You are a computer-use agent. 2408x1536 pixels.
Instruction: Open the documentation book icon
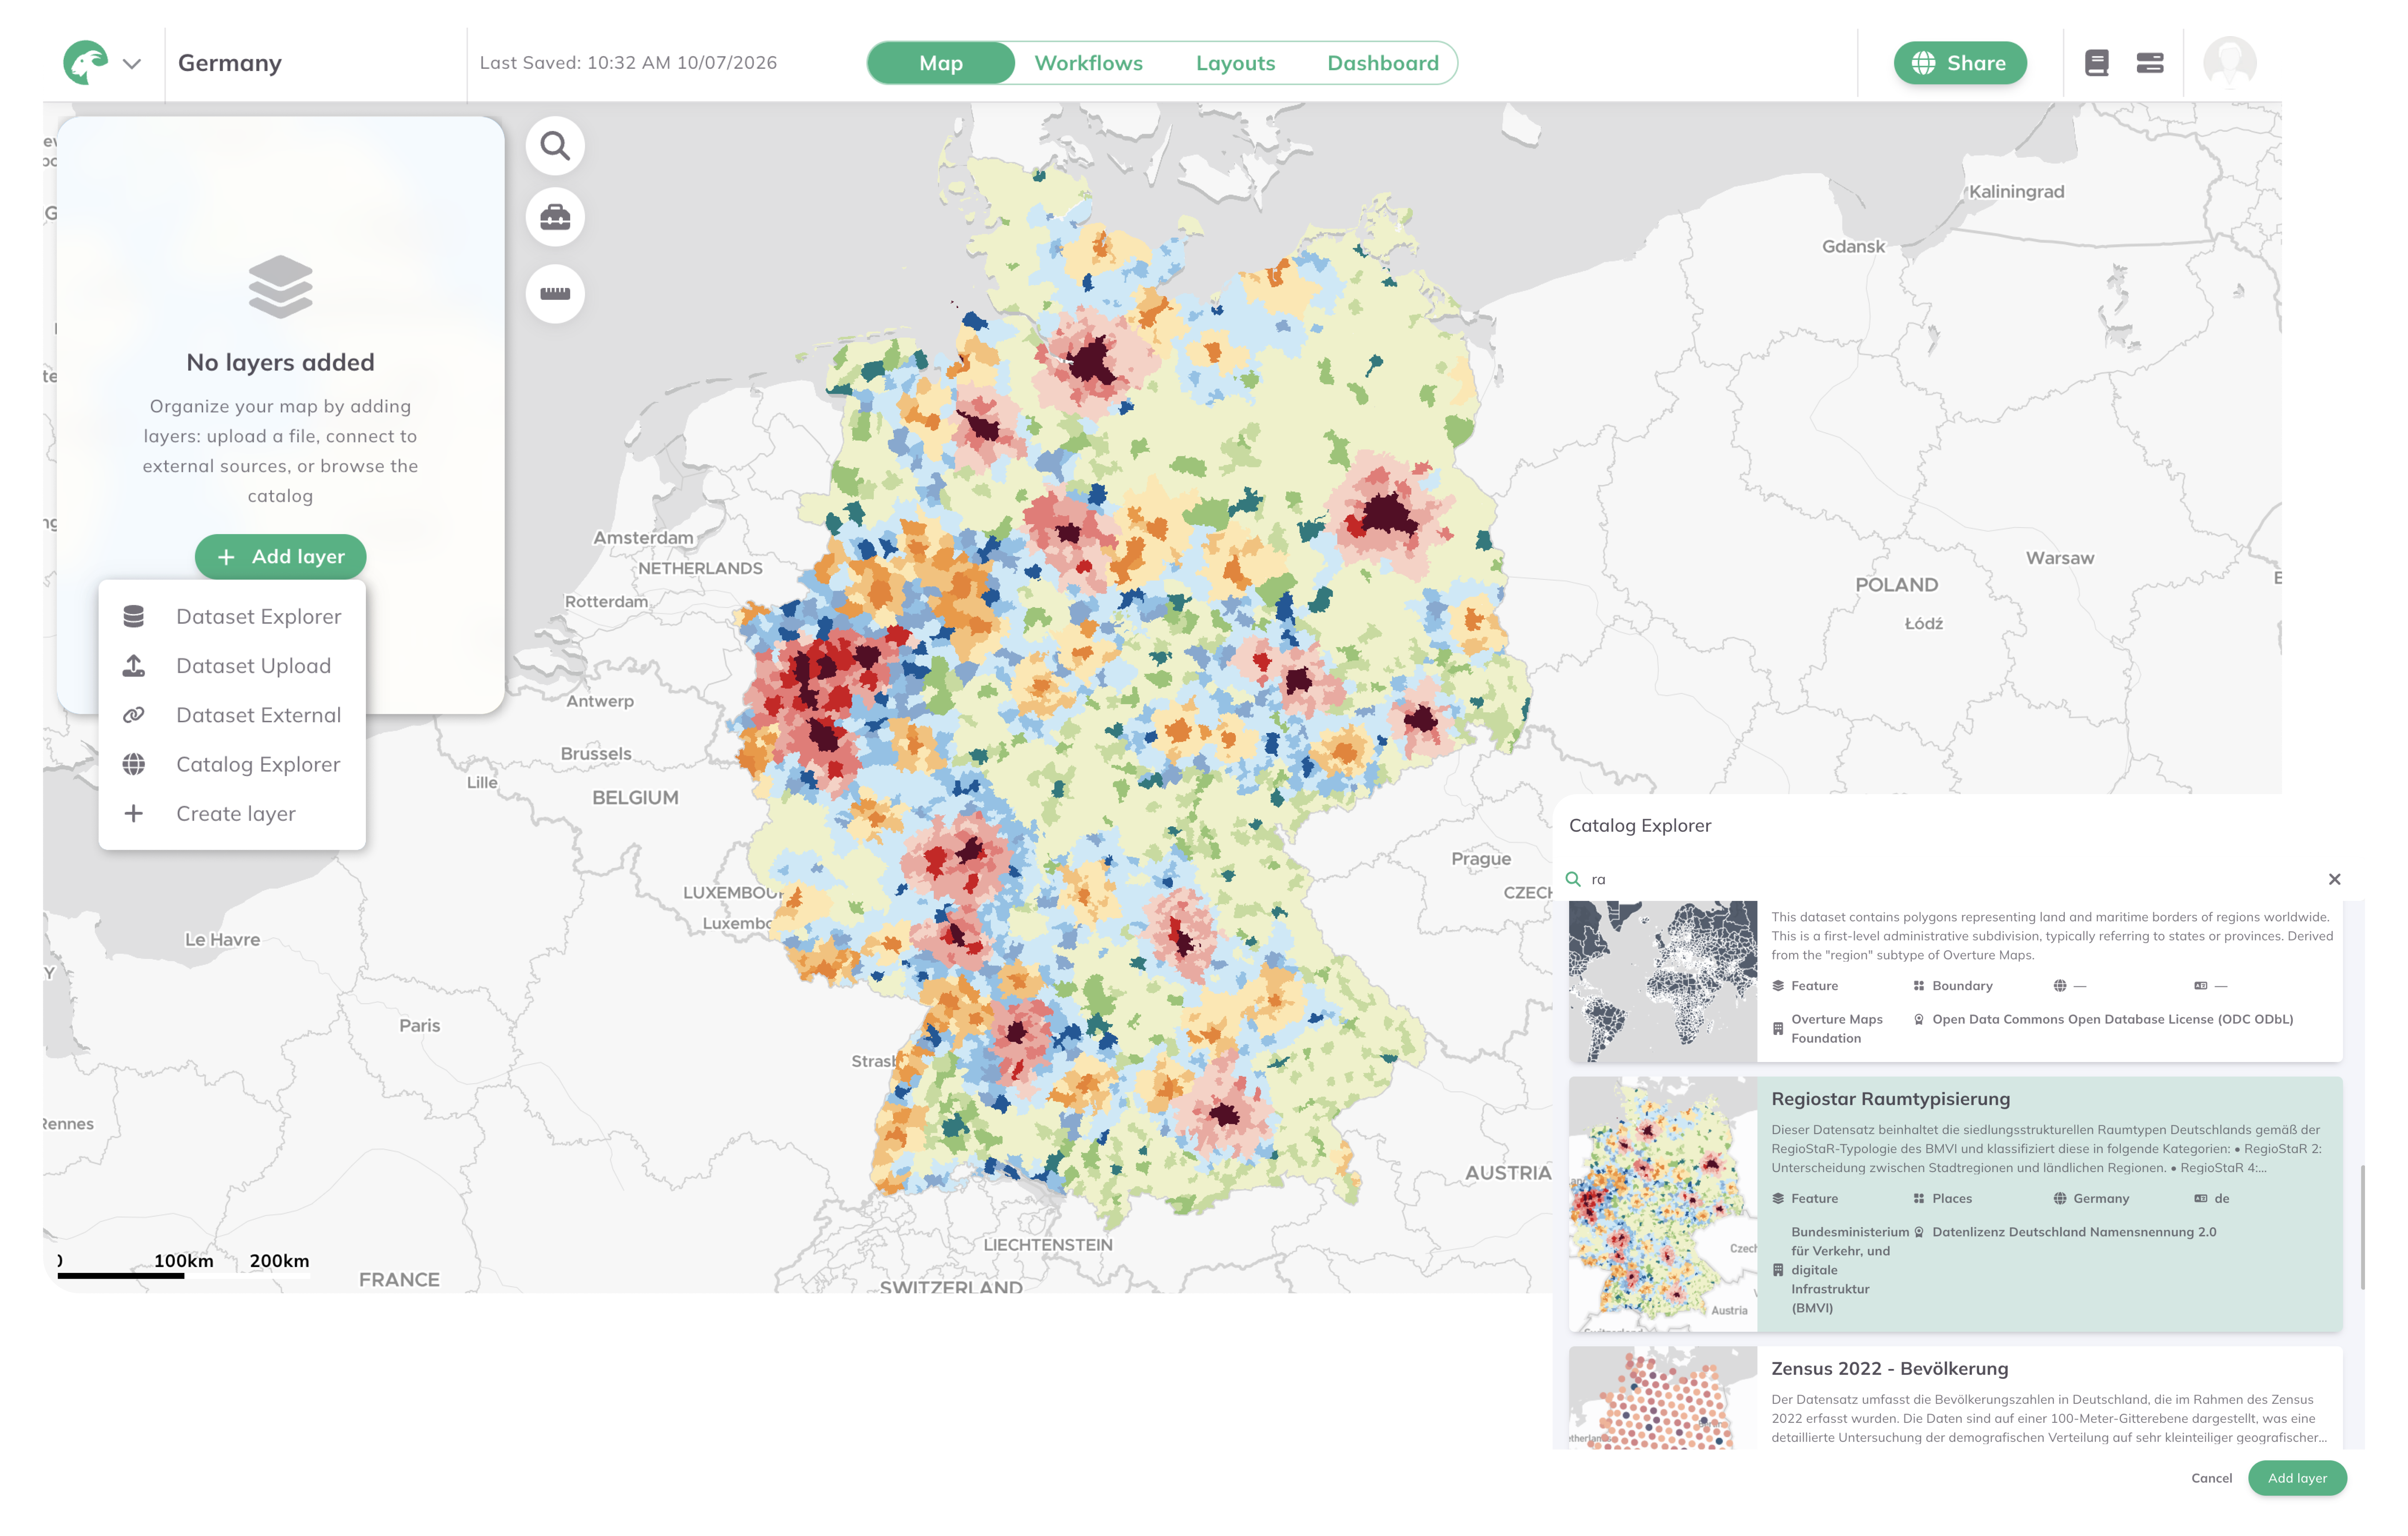pyautogui.click(x=2097, y=63)
